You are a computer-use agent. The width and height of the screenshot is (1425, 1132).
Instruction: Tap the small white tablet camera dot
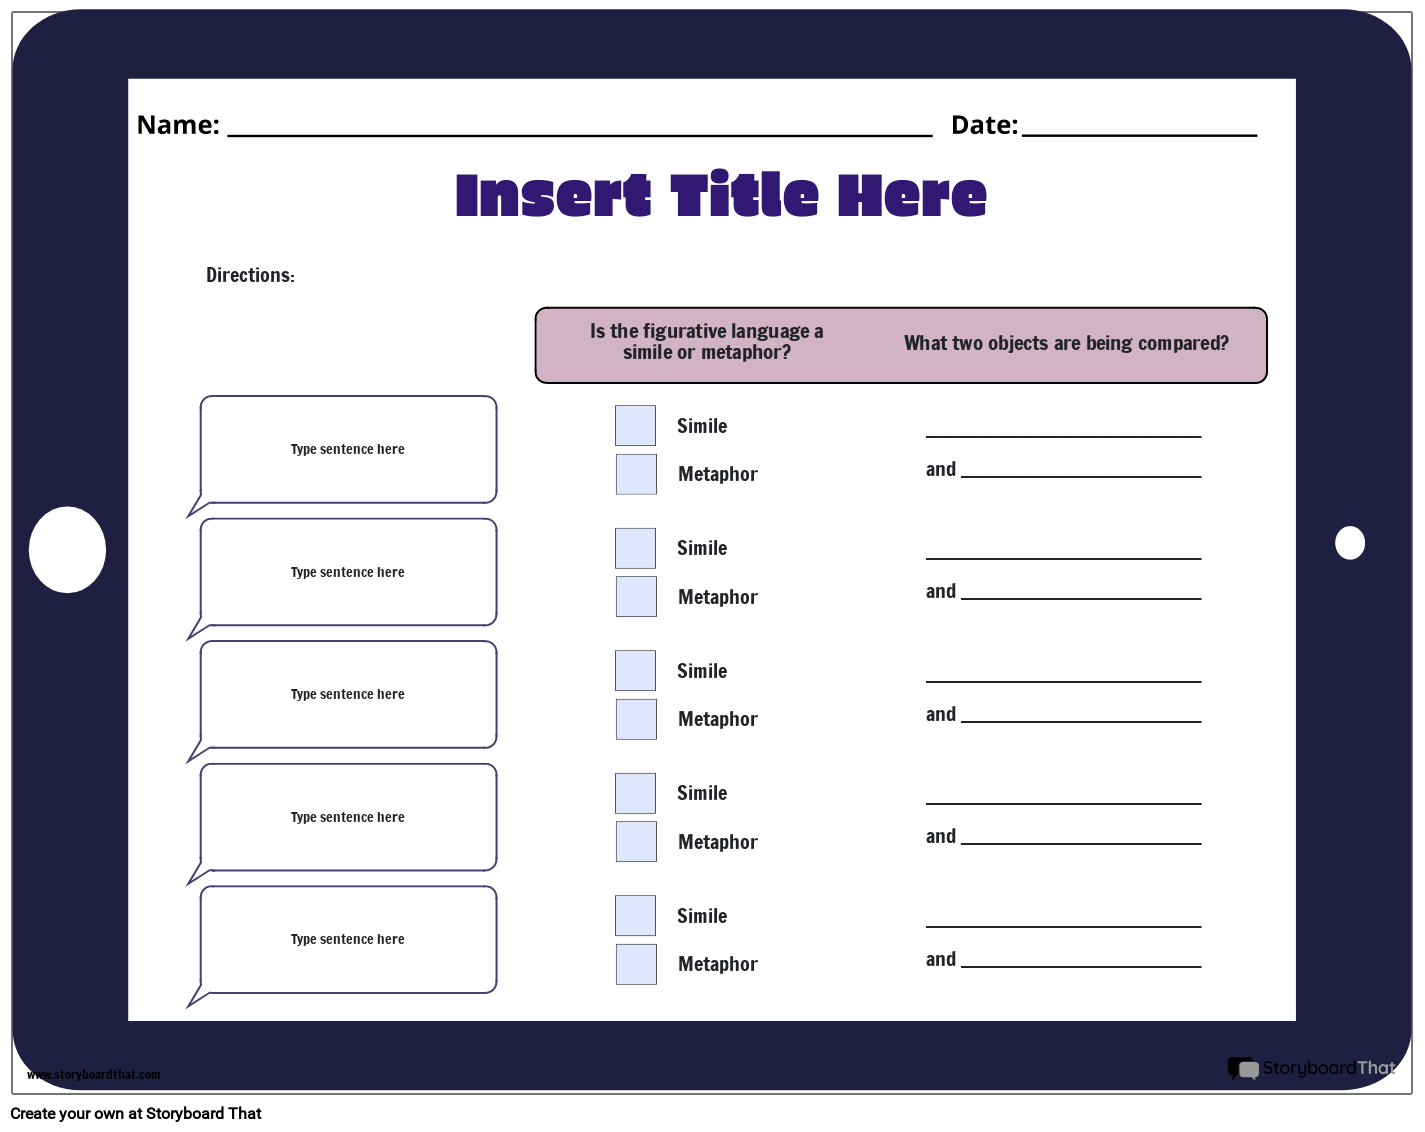pyautogui.click(x=1349, y=543)
